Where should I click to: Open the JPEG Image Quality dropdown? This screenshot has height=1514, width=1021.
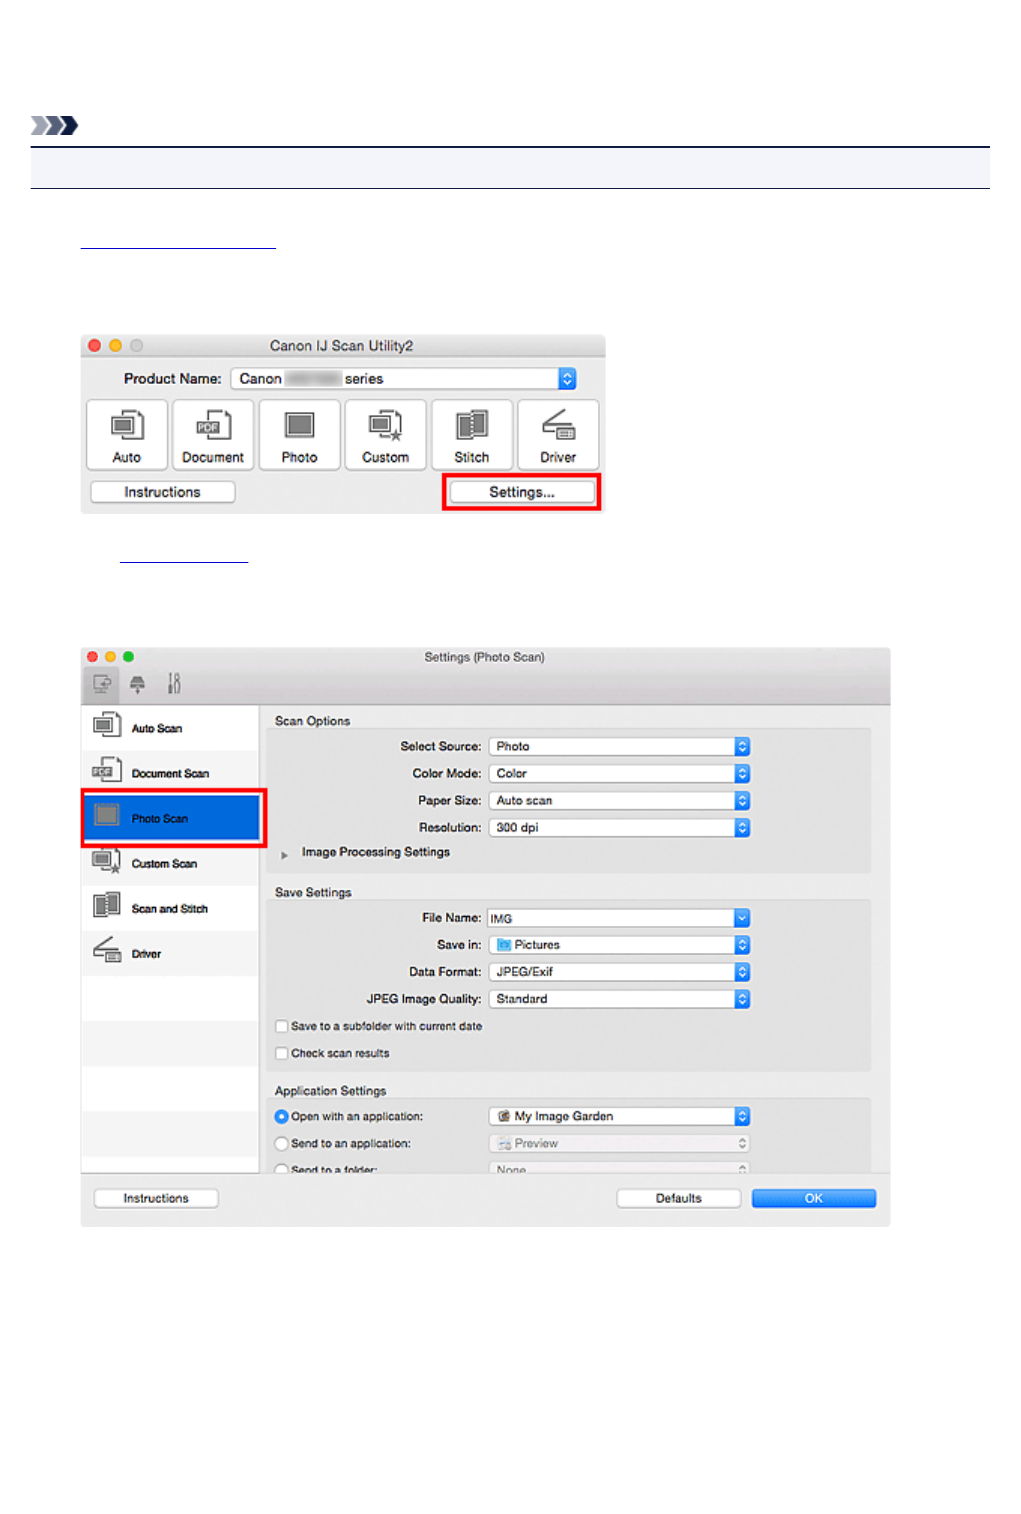619,999
